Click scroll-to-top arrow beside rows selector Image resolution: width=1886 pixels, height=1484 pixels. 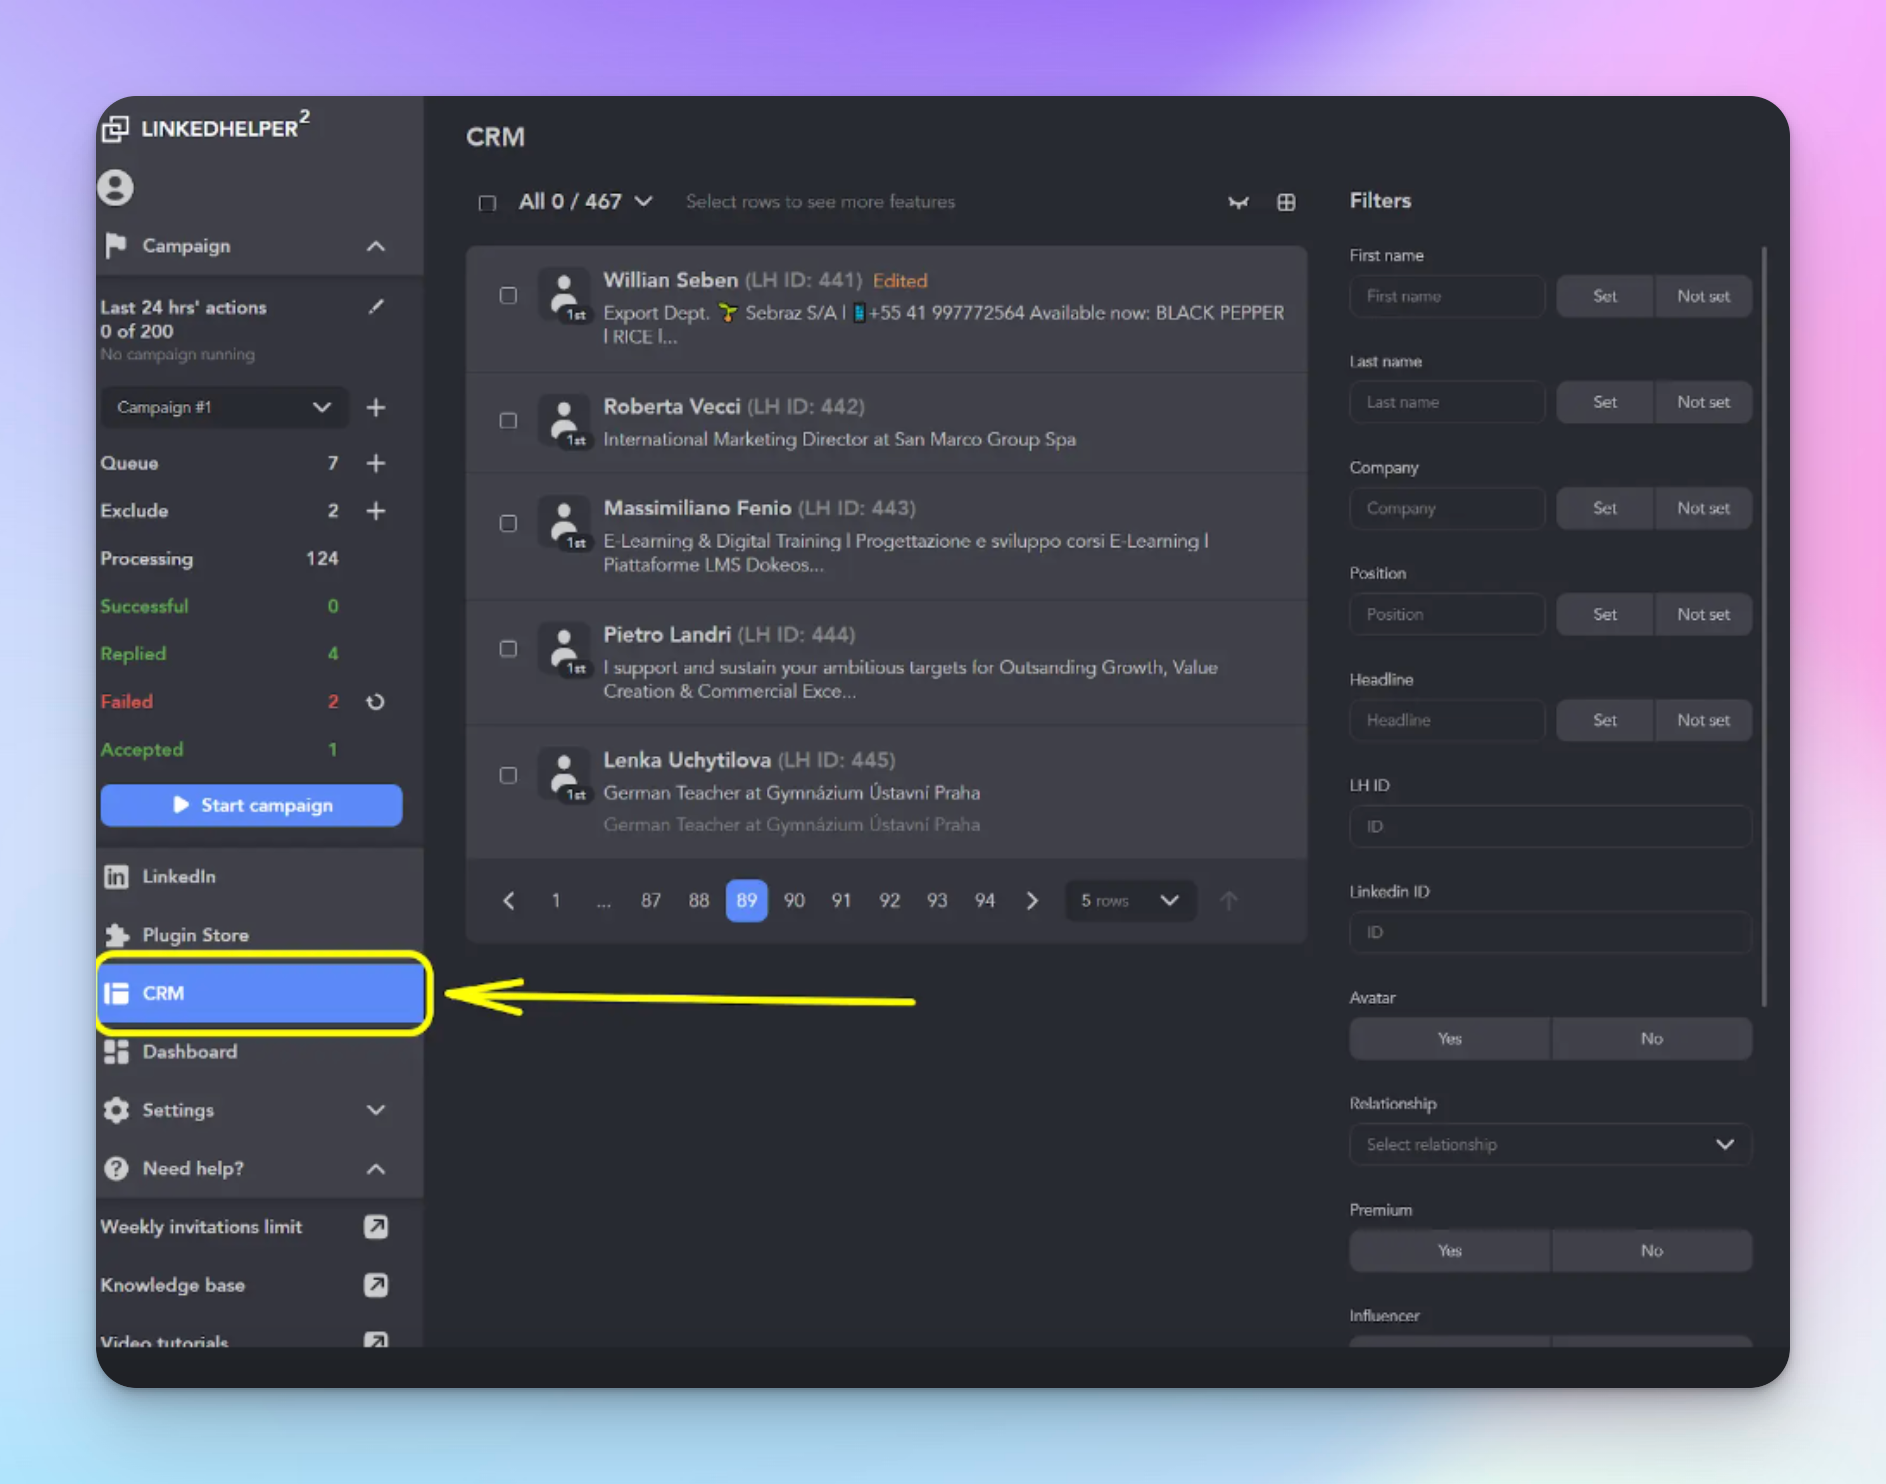pos(1229,901)
